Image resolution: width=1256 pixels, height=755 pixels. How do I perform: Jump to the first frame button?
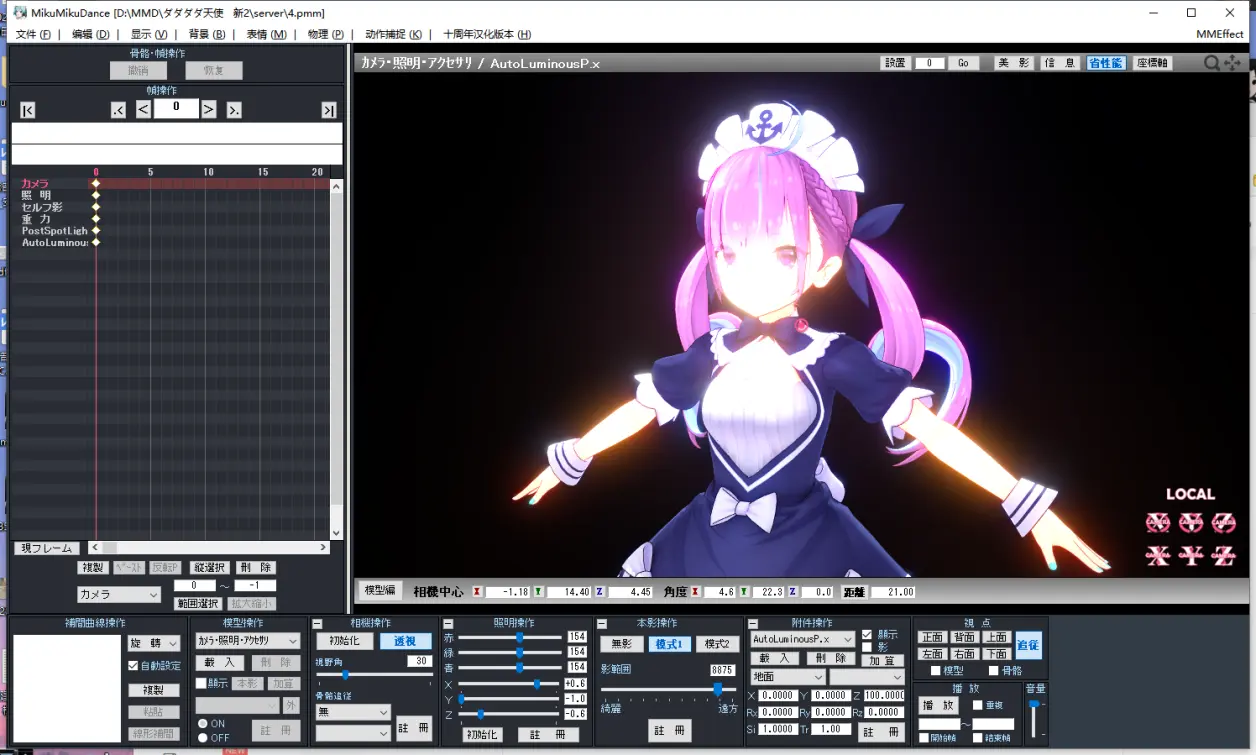[x=28, y=110]
